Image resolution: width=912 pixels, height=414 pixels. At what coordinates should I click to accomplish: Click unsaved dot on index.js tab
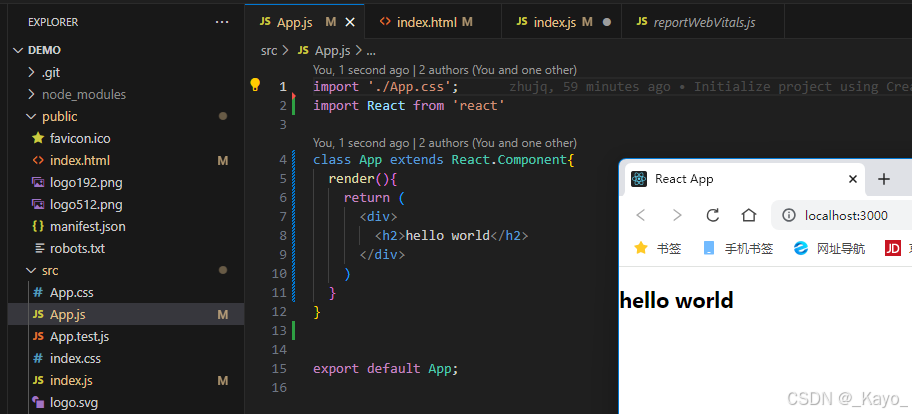coord(607,22)
